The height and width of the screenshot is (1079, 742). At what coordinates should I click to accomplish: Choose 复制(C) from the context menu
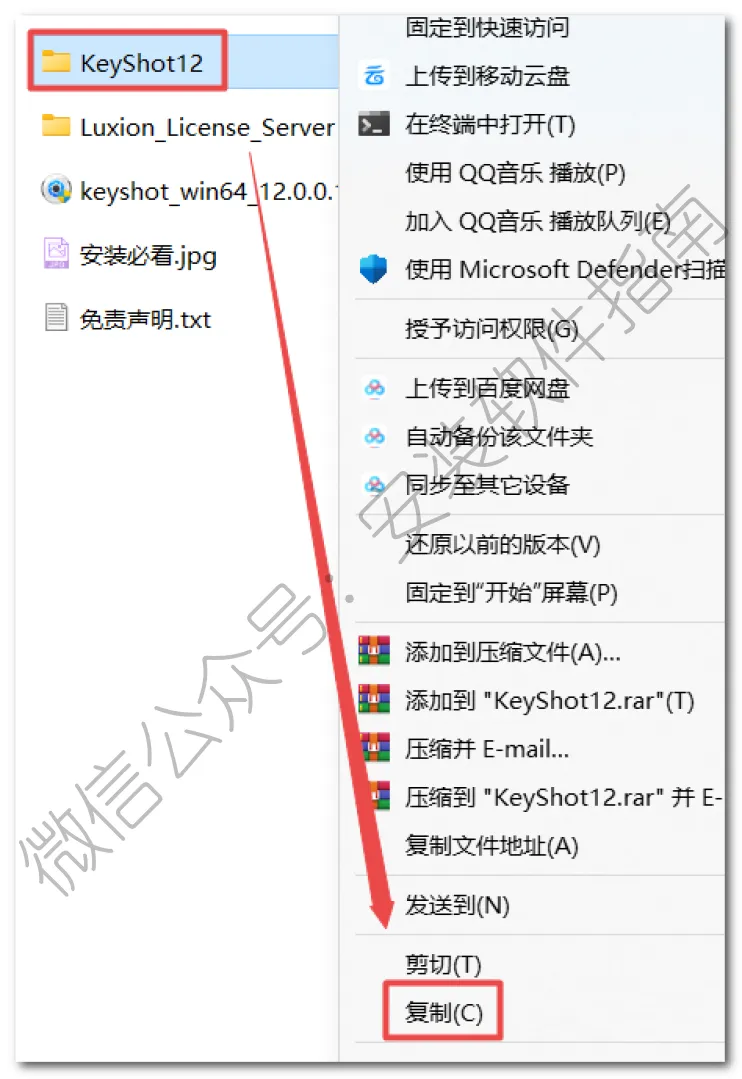[x=444, y=1012]
